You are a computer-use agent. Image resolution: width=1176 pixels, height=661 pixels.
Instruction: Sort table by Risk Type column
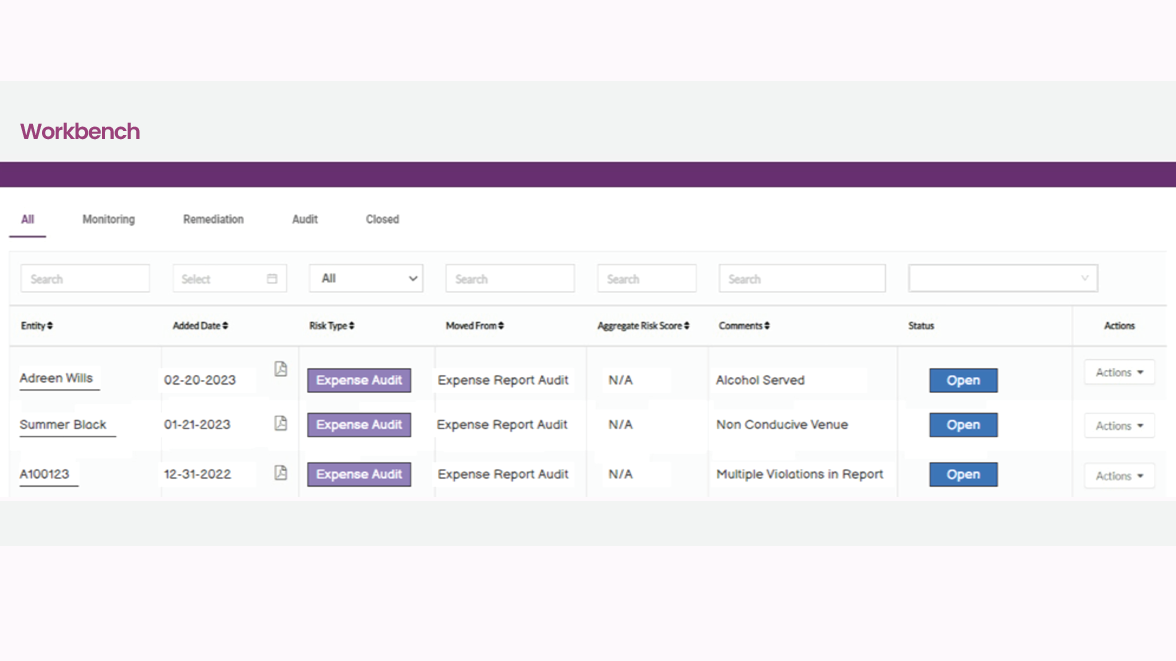[332, 326]
